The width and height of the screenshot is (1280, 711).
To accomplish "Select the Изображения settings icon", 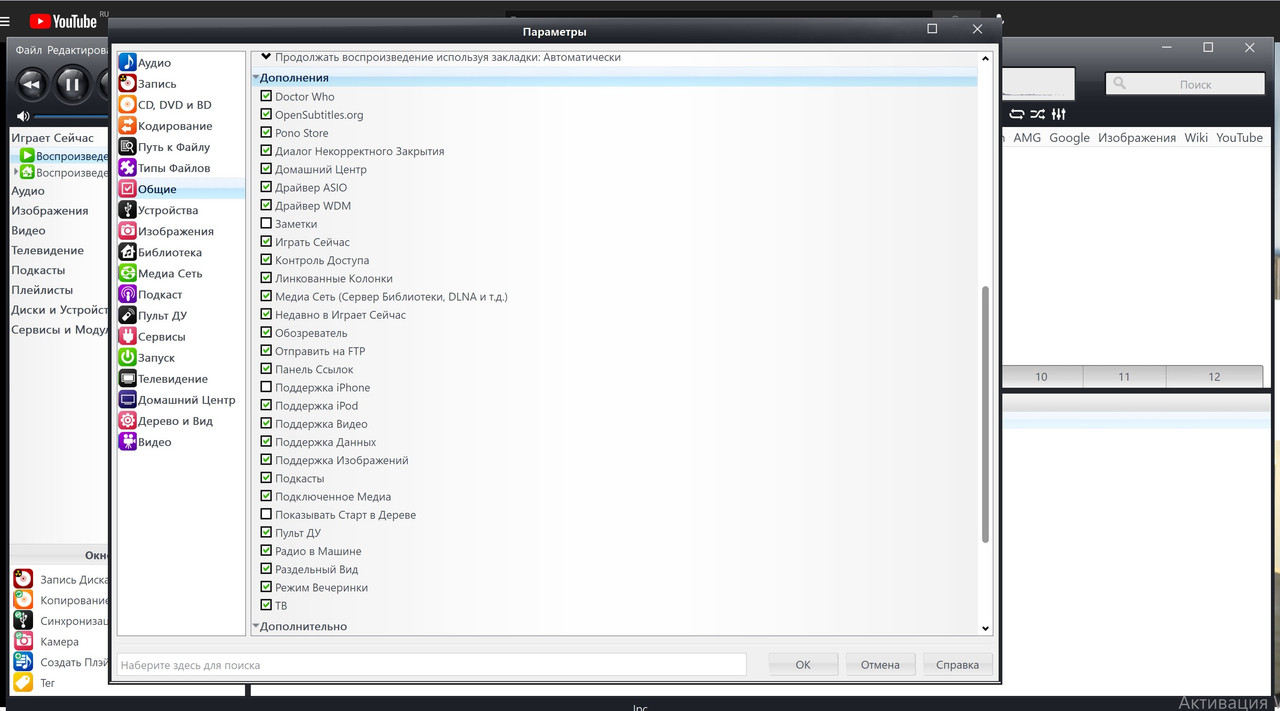I will pyautogui.click(x=127, y=231).
